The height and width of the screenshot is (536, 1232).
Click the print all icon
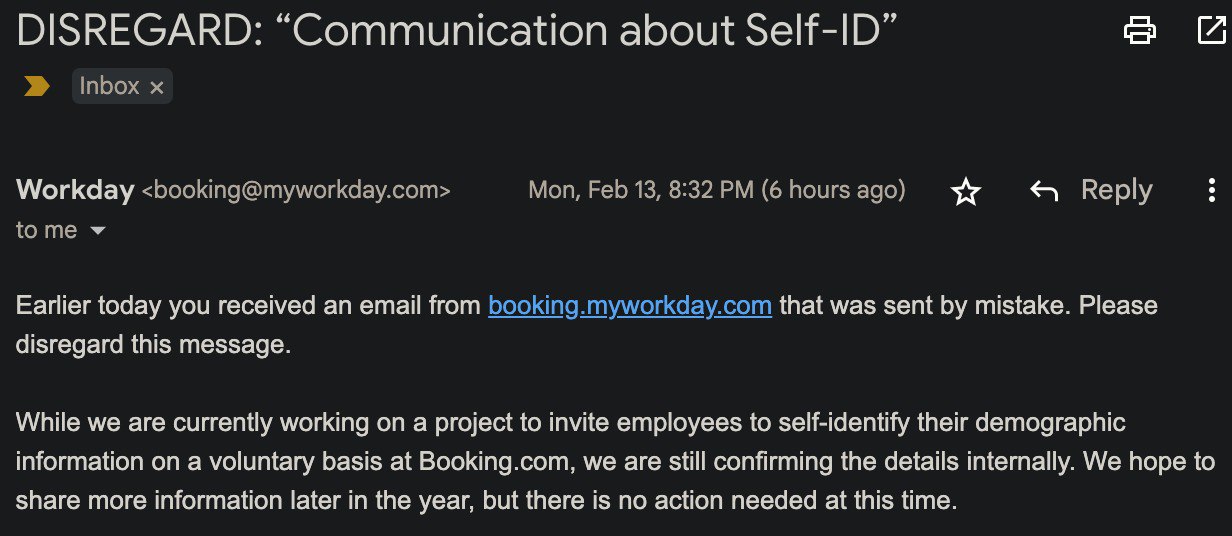click(1140, 32)
